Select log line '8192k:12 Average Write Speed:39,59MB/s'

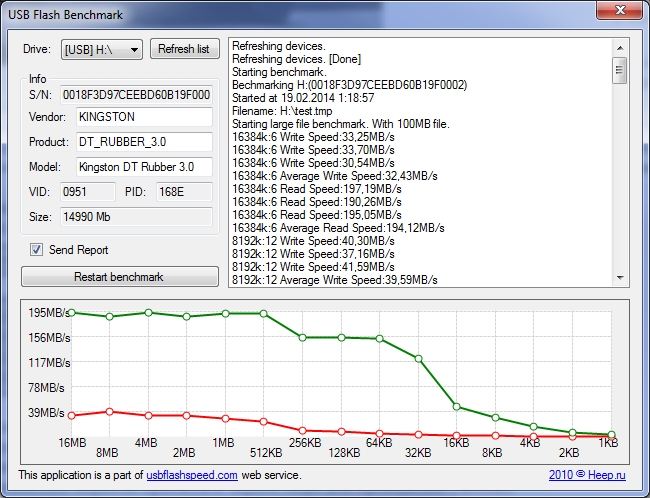point(335,280)
